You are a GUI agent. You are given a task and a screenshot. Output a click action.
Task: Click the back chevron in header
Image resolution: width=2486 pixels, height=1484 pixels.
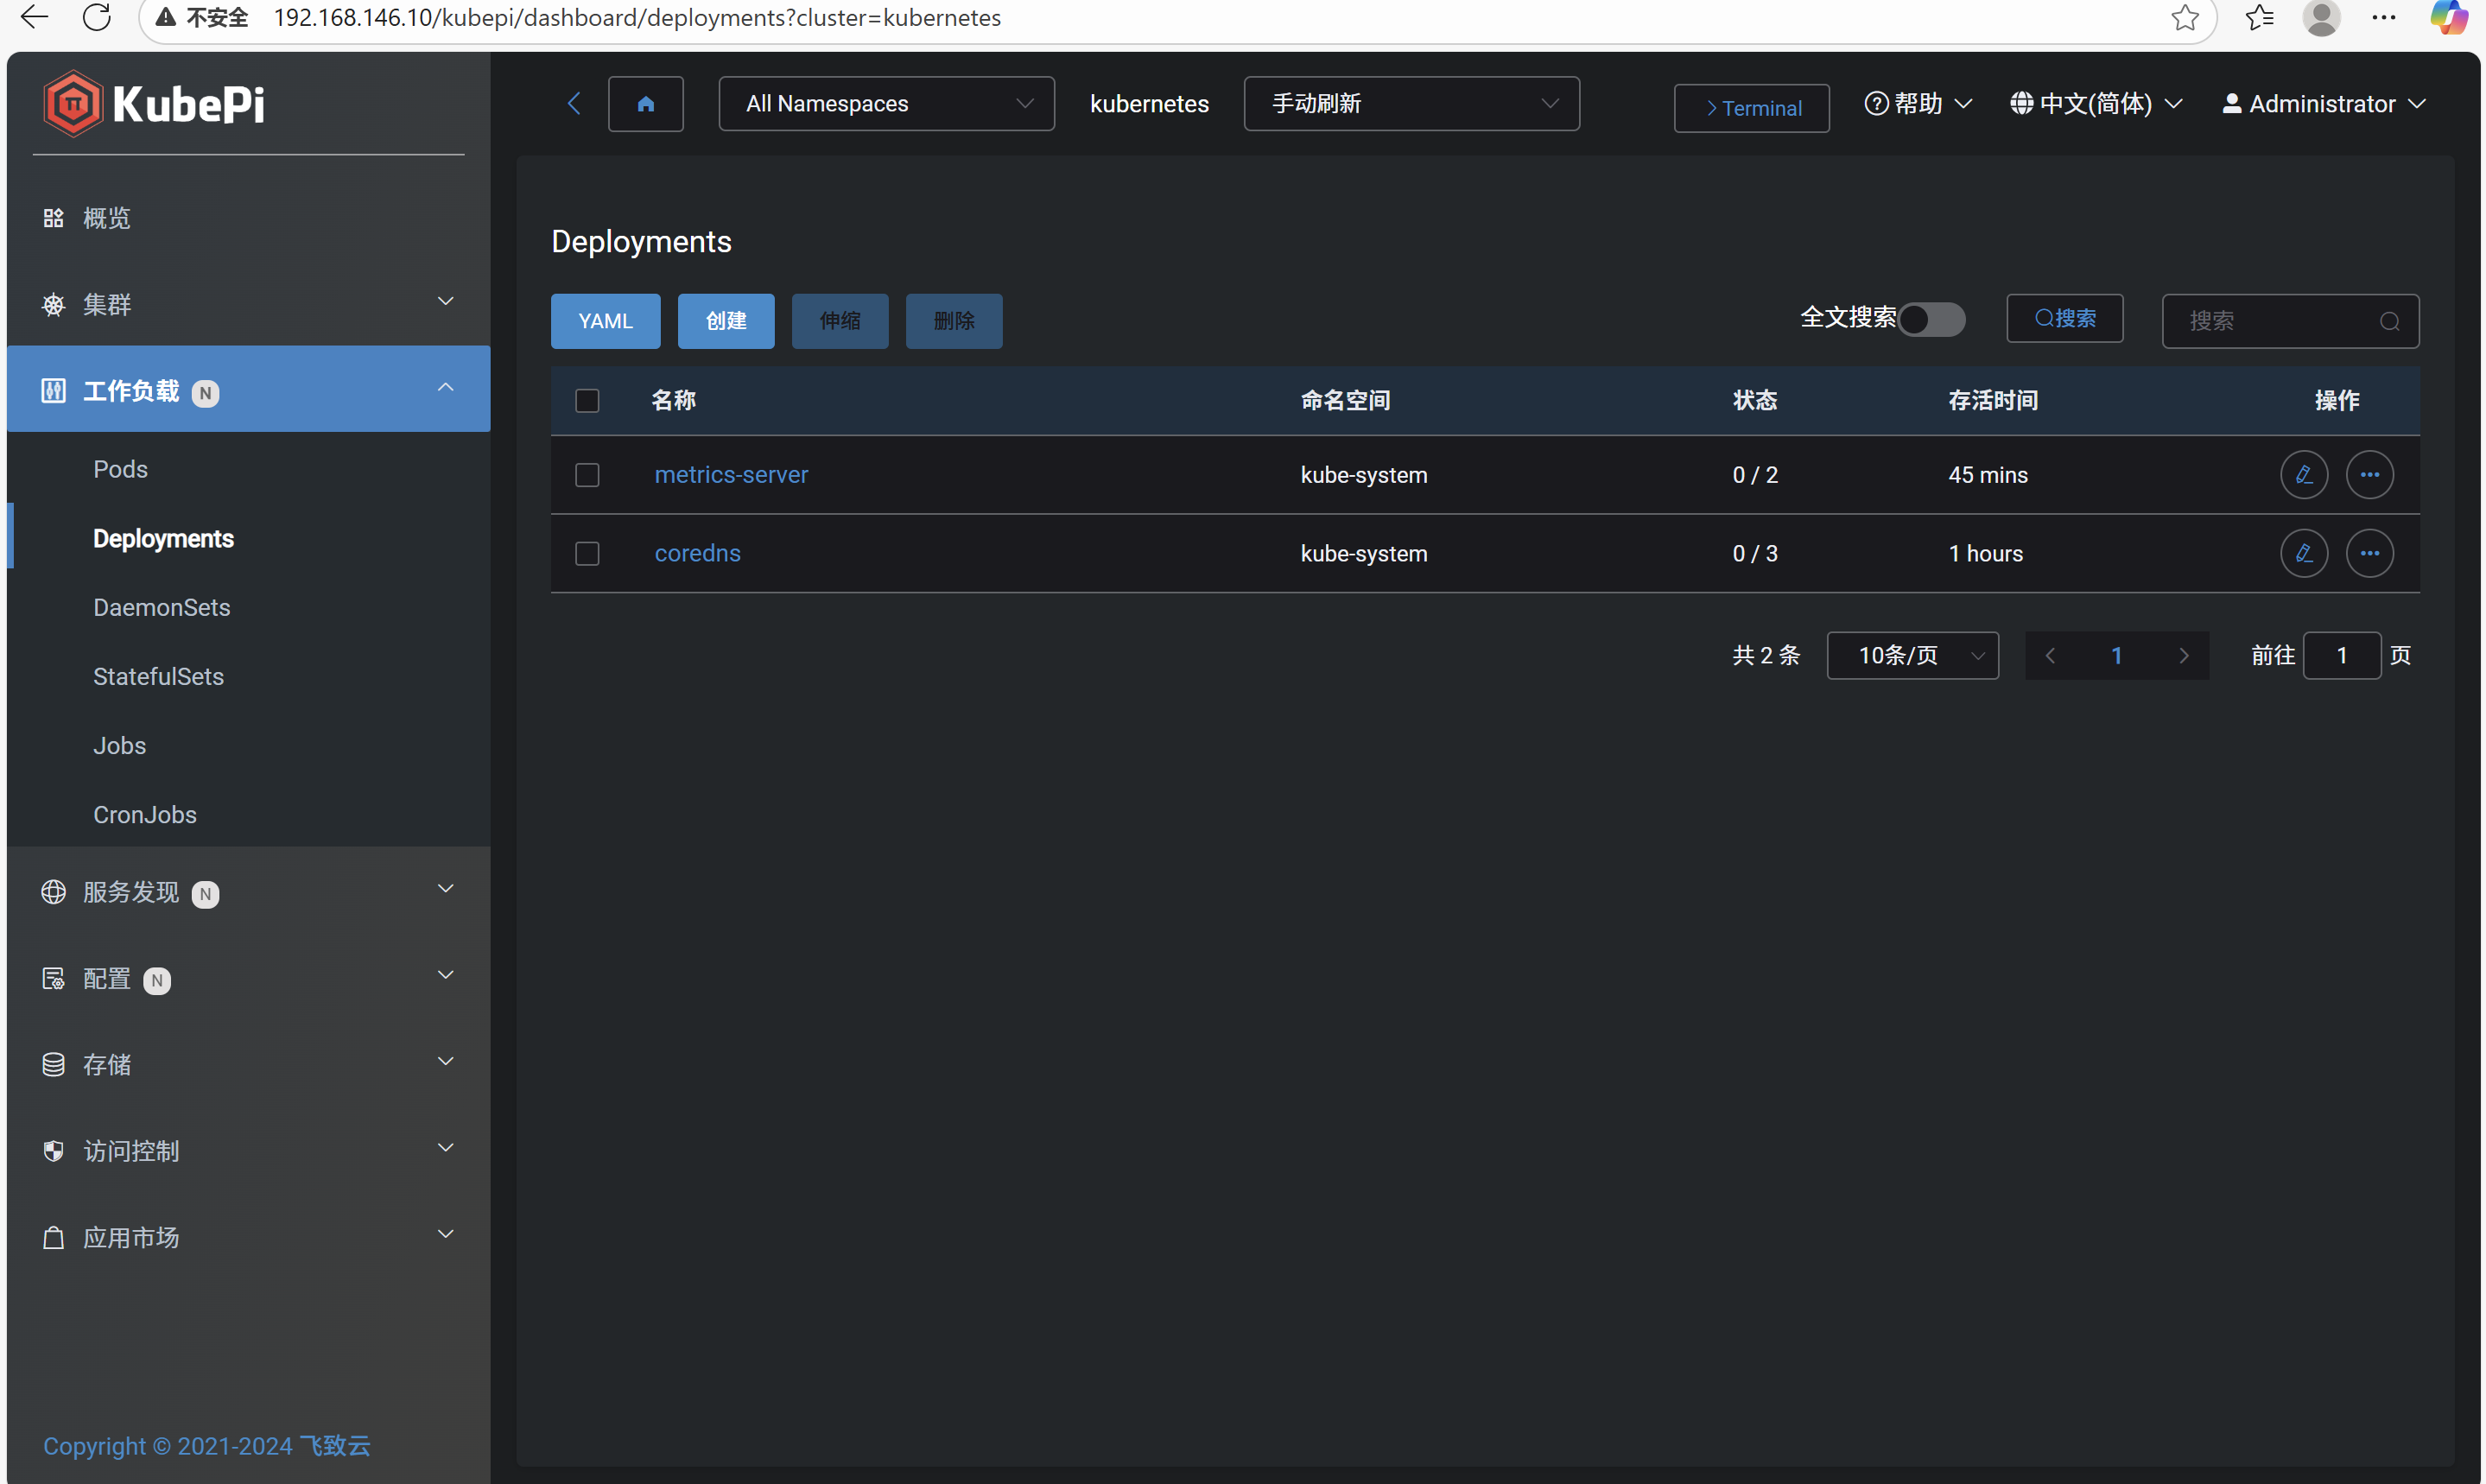(x=574, y=104)
